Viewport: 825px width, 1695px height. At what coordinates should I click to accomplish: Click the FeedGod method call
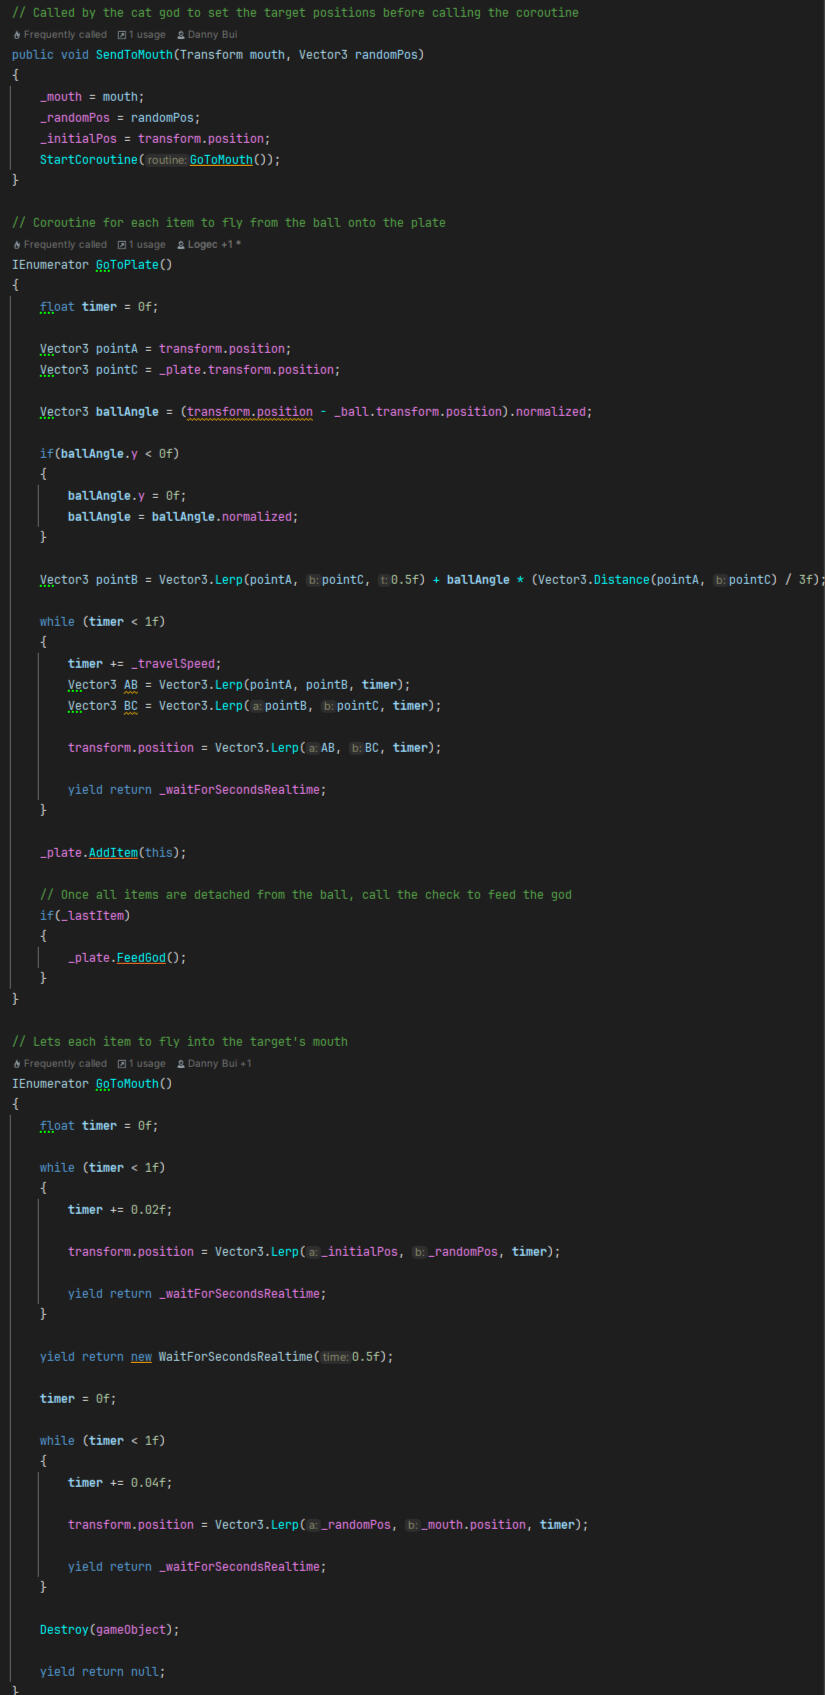[x=141, y=958]
